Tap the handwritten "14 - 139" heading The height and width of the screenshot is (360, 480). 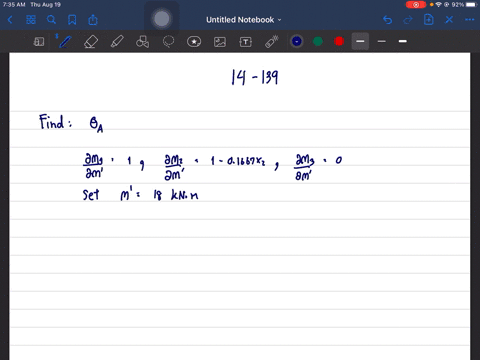255,77
